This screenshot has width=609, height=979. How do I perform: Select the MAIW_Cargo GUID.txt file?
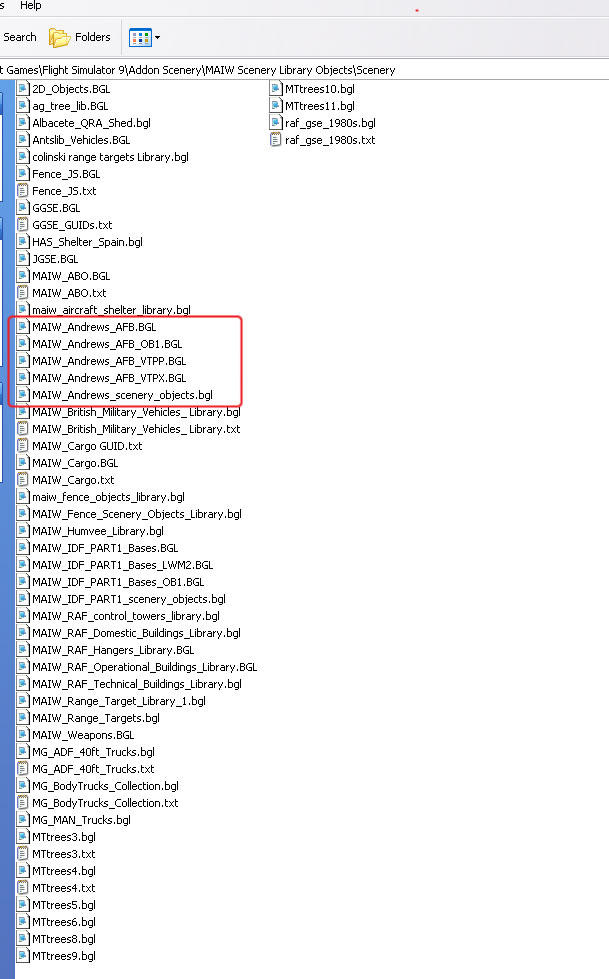click(87, 446)
